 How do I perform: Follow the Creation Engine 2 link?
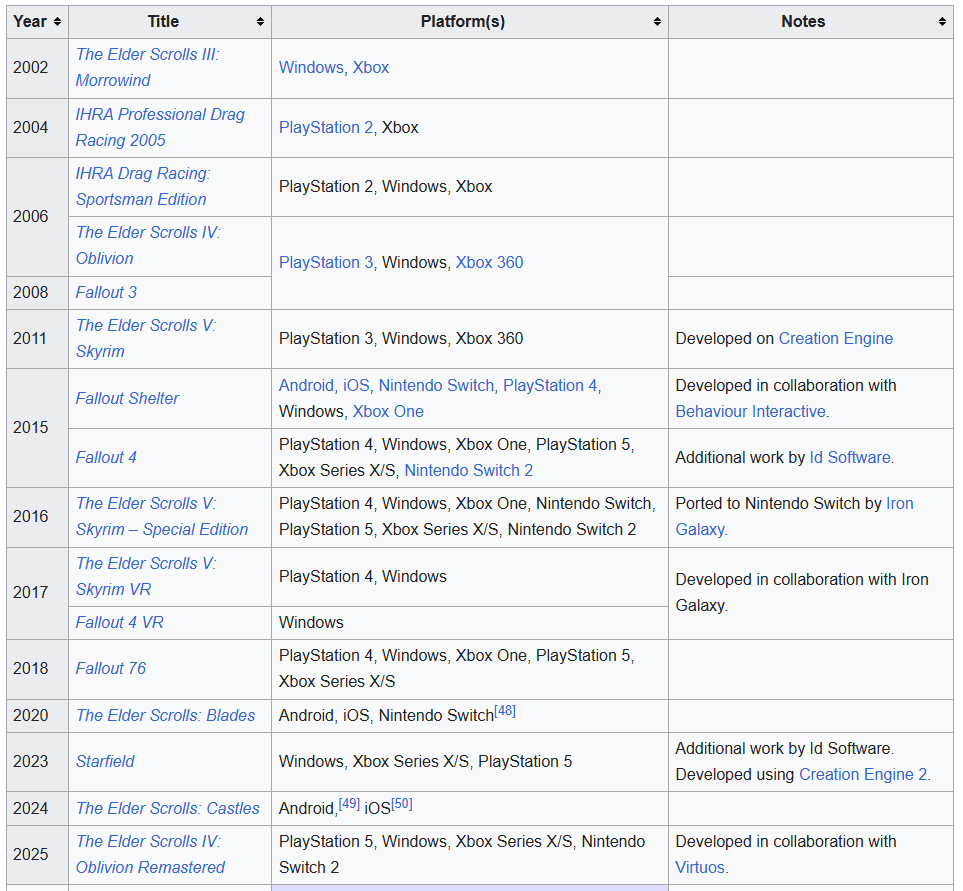point(863,774)
